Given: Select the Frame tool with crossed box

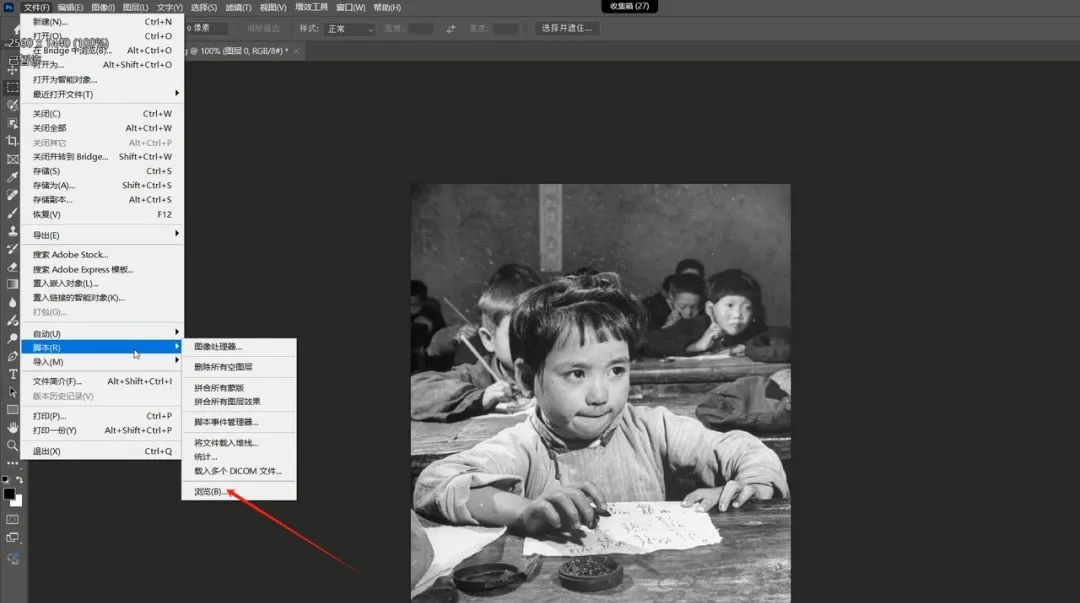Looking at the screenshot, I should click(12, 159).
